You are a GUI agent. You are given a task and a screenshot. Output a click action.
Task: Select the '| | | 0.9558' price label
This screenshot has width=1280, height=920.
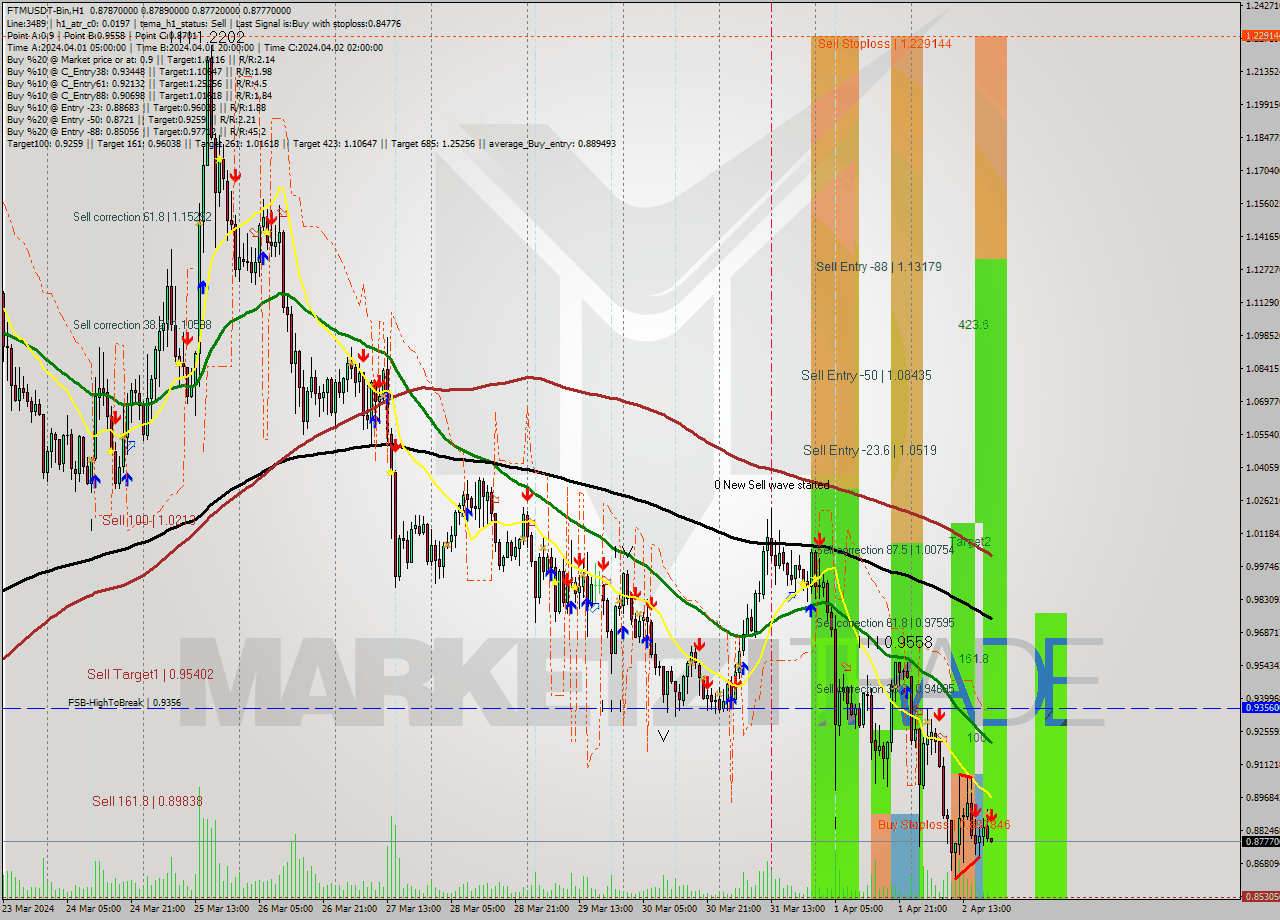(x=899, y=643)
